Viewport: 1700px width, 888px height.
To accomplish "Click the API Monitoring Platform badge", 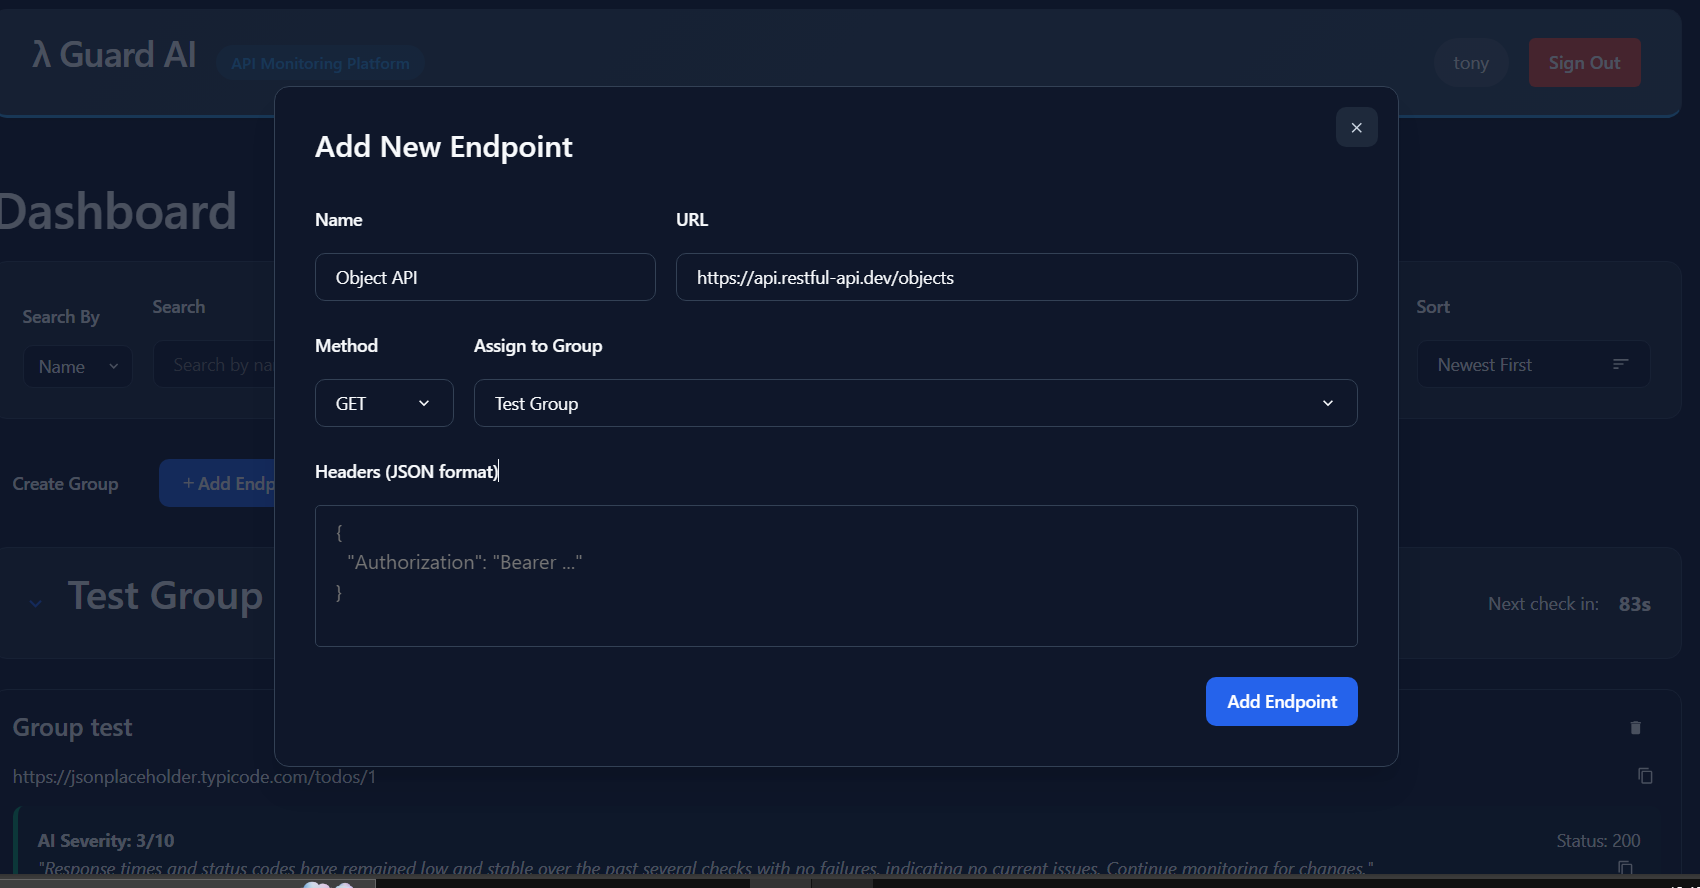I will point(320,63).
